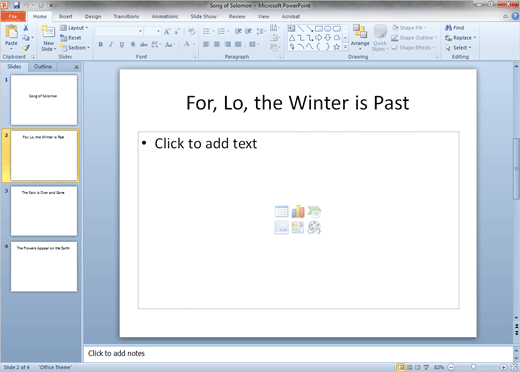Screen dimensions: 520x372
Task: Open the Shape Effects dropdown
Action: coord(413,48)
